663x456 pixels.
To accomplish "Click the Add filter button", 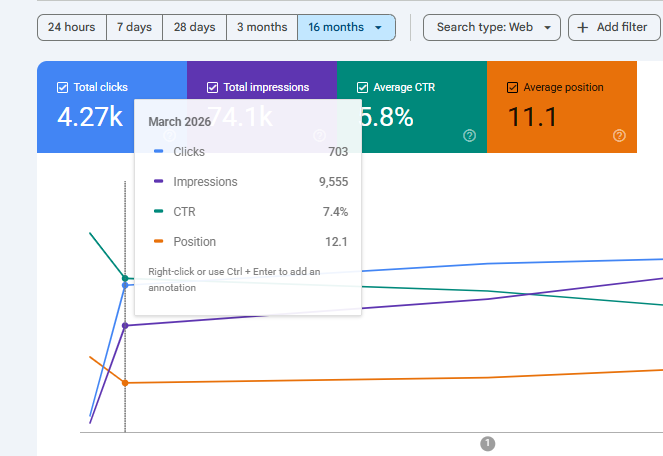I will pyautogui.click(x=614, y=27).
